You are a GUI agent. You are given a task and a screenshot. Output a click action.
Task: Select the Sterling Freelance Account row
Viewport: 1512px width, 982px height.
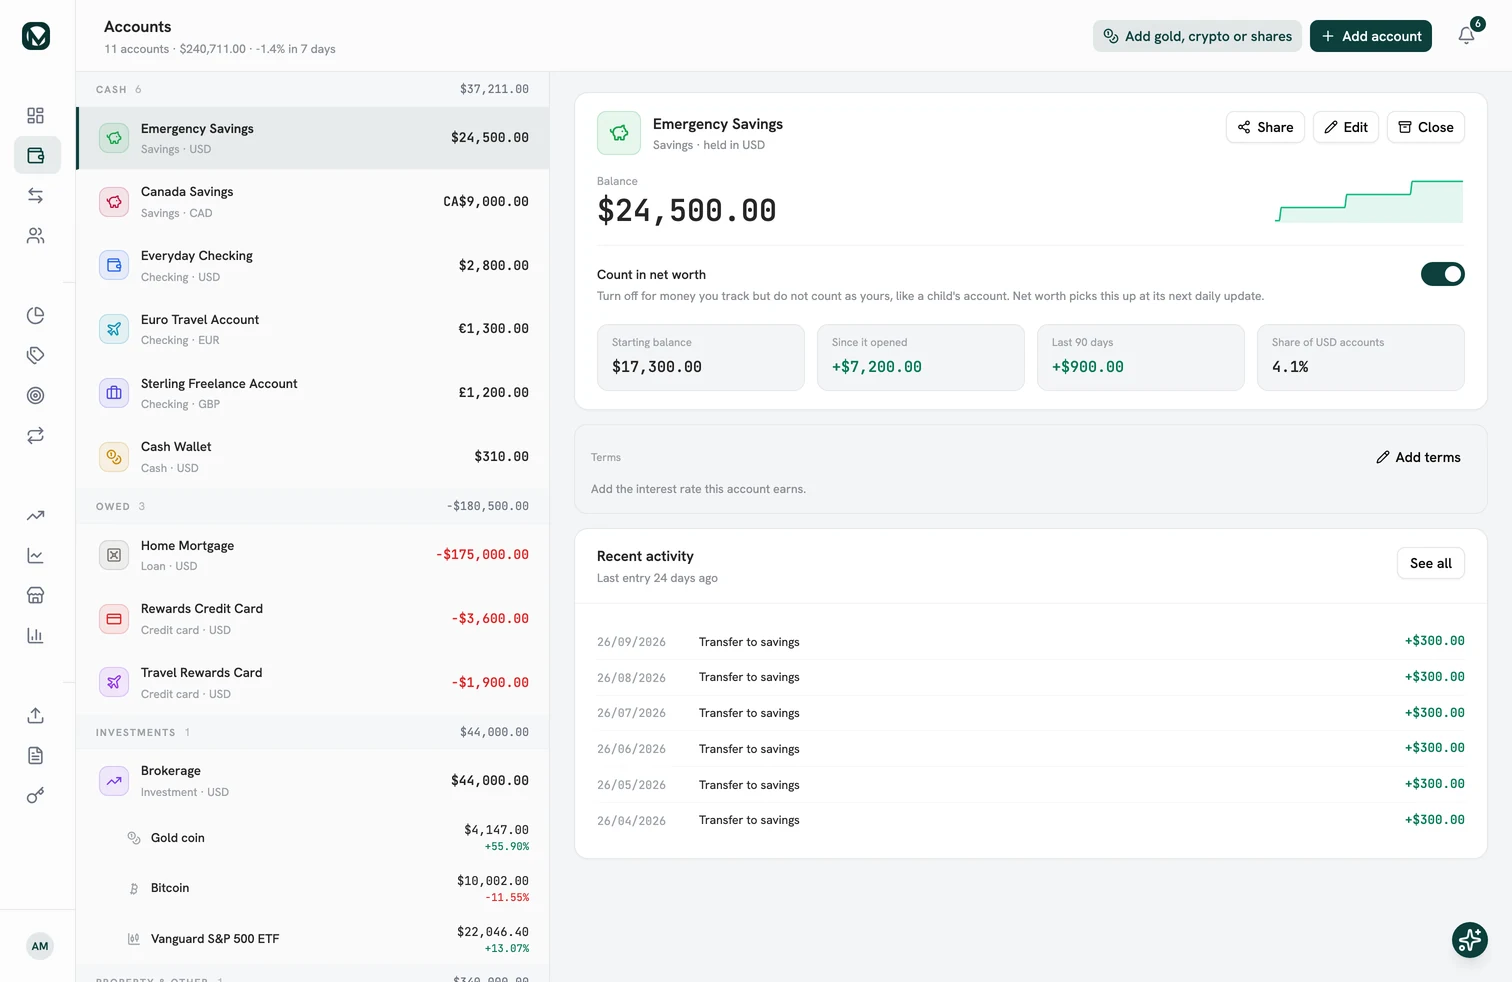313,393
